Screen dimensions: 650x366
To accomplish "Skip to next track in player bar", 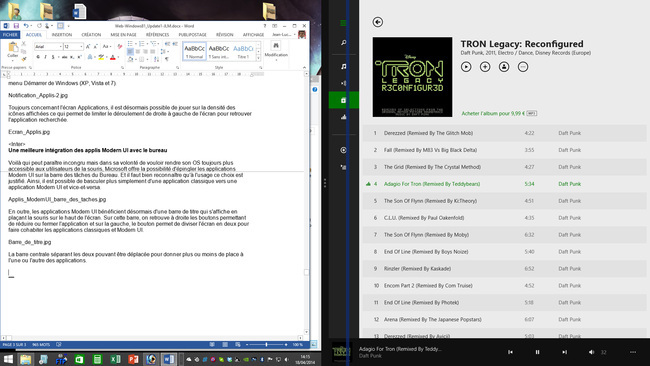I will (x=564, y=352).
